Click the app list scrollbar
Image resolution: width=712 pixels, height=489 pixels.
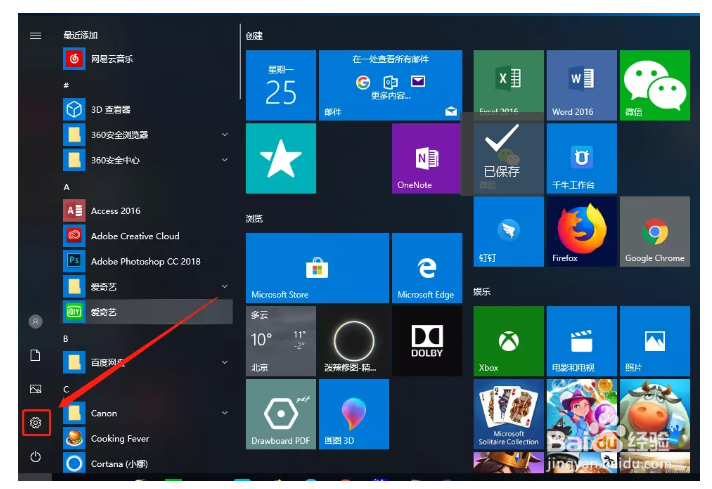240,62
